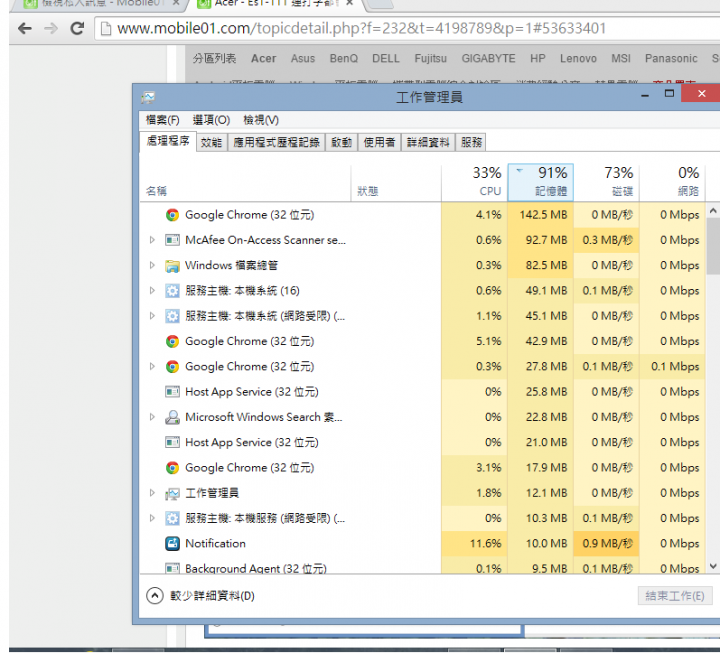Click the 工作管理員 process icon
The width and height of the screenshot is (720, 653).
pos(172,493)
